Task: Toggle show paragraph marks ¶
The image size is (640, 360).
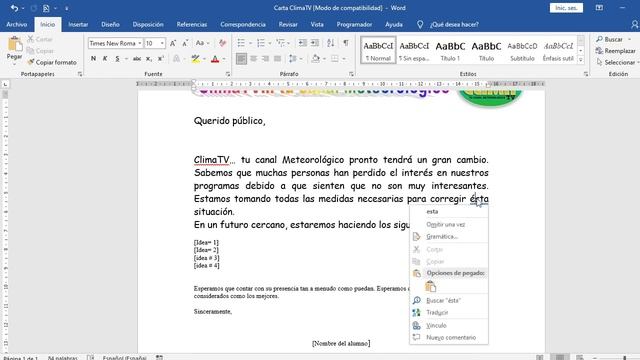Action: pos(346,43)
